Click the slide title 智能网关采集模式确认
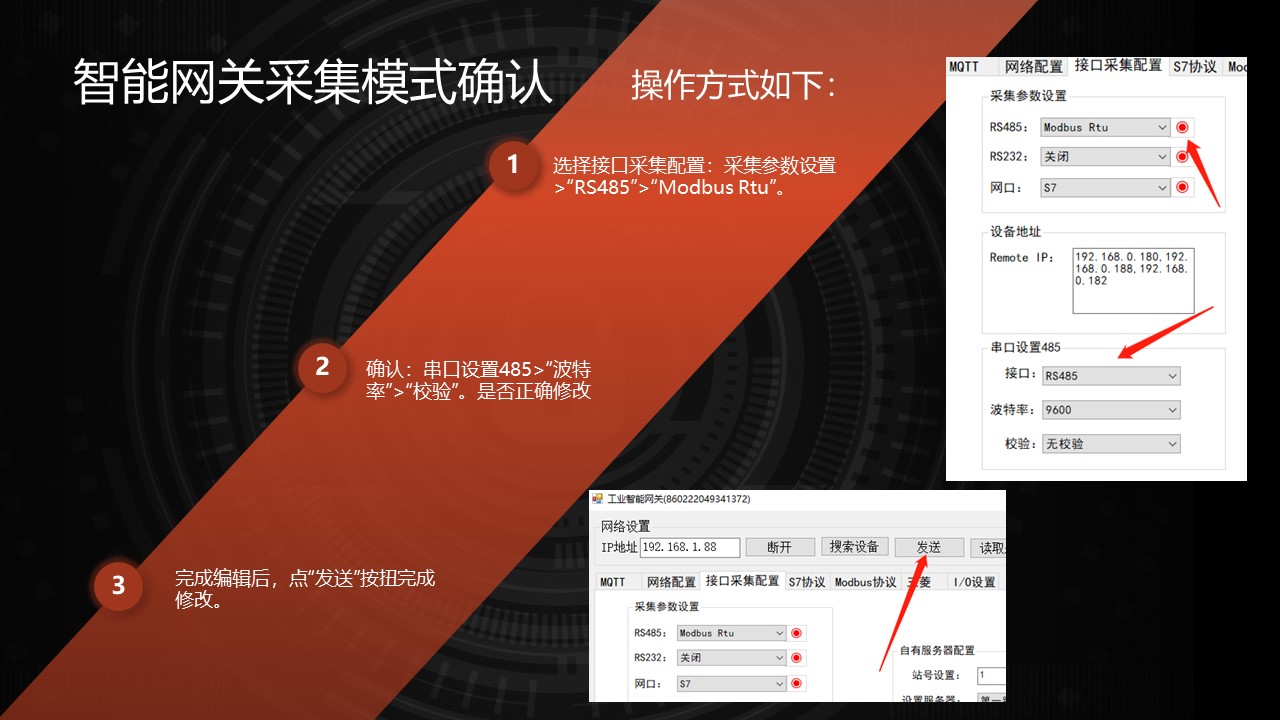The height and width of the screenshot is (720, 1280). (313, 82)
